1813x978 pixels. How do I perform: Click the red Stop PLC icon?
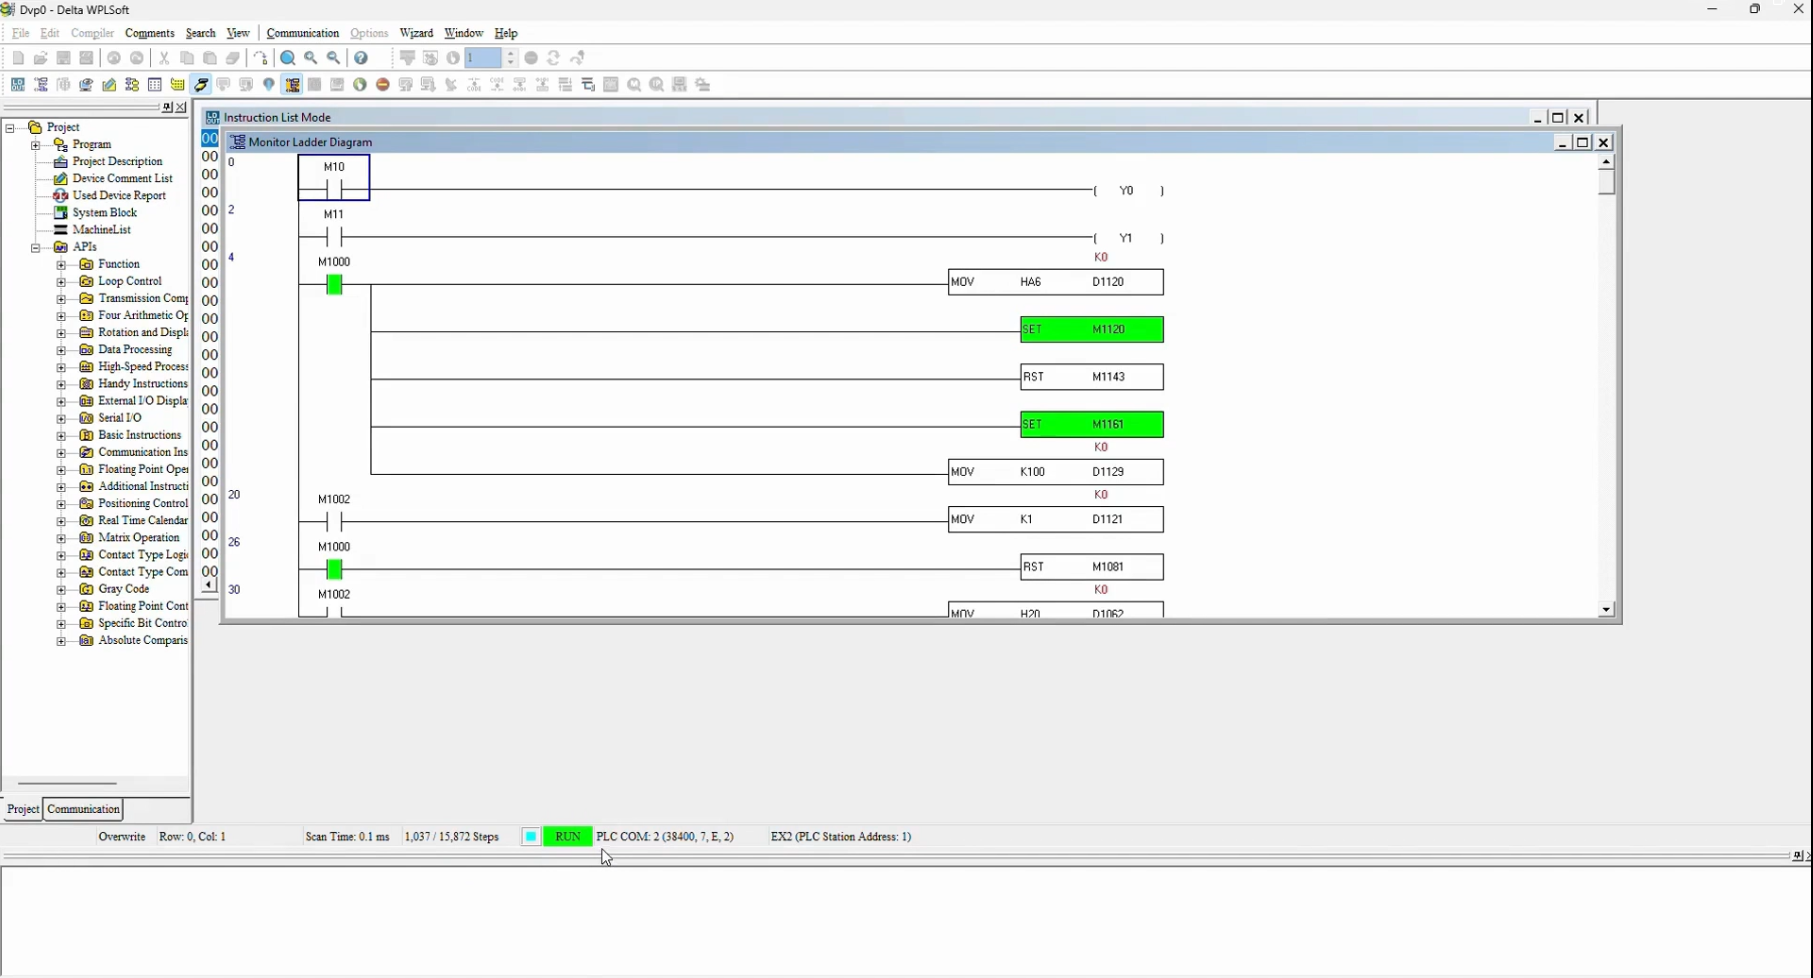(x=382, y=85)
